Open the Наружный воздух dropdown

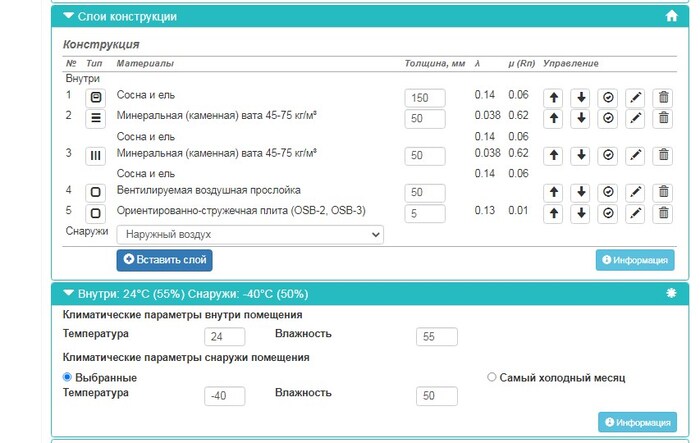250,234
